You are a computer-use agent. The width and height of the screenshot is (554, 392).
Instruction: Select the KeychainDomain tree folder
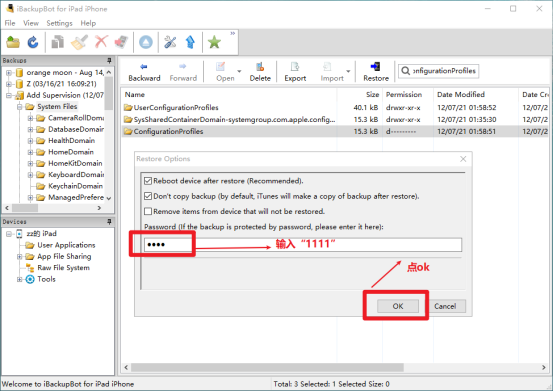(x=75, y=186)
